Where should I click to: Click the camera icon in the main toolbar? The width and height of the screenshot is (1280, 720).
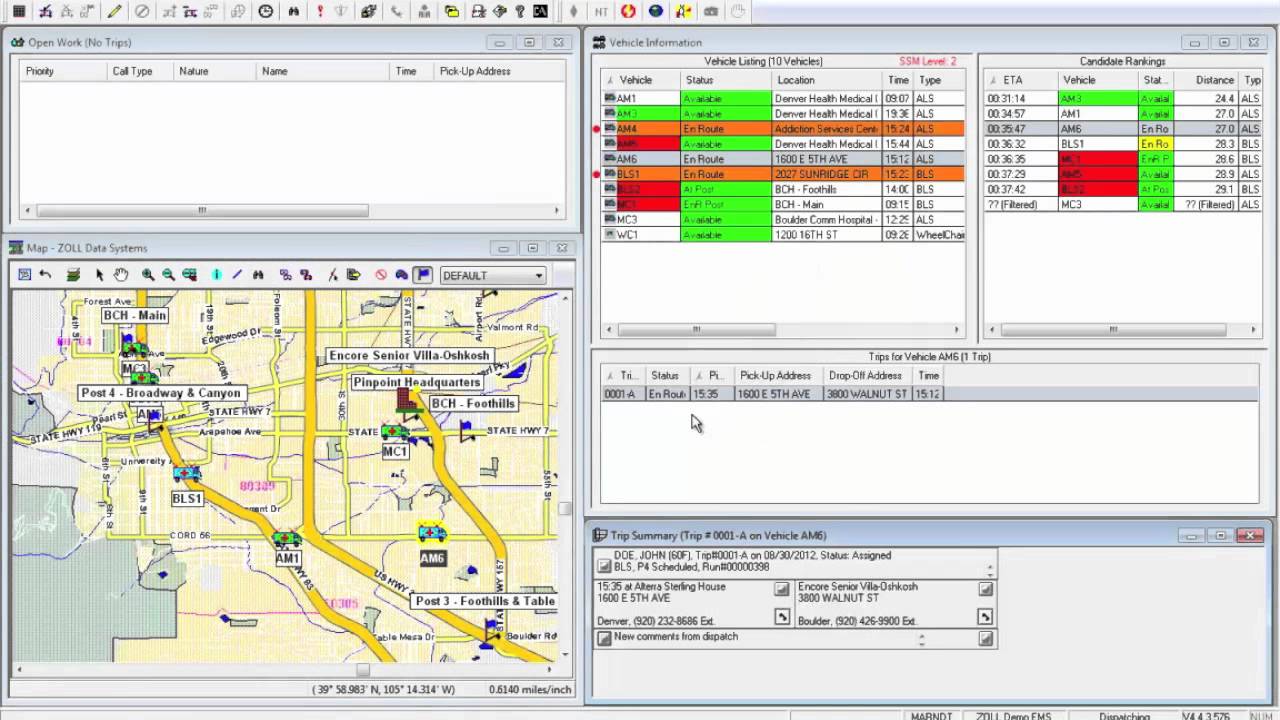coord(711,11)
